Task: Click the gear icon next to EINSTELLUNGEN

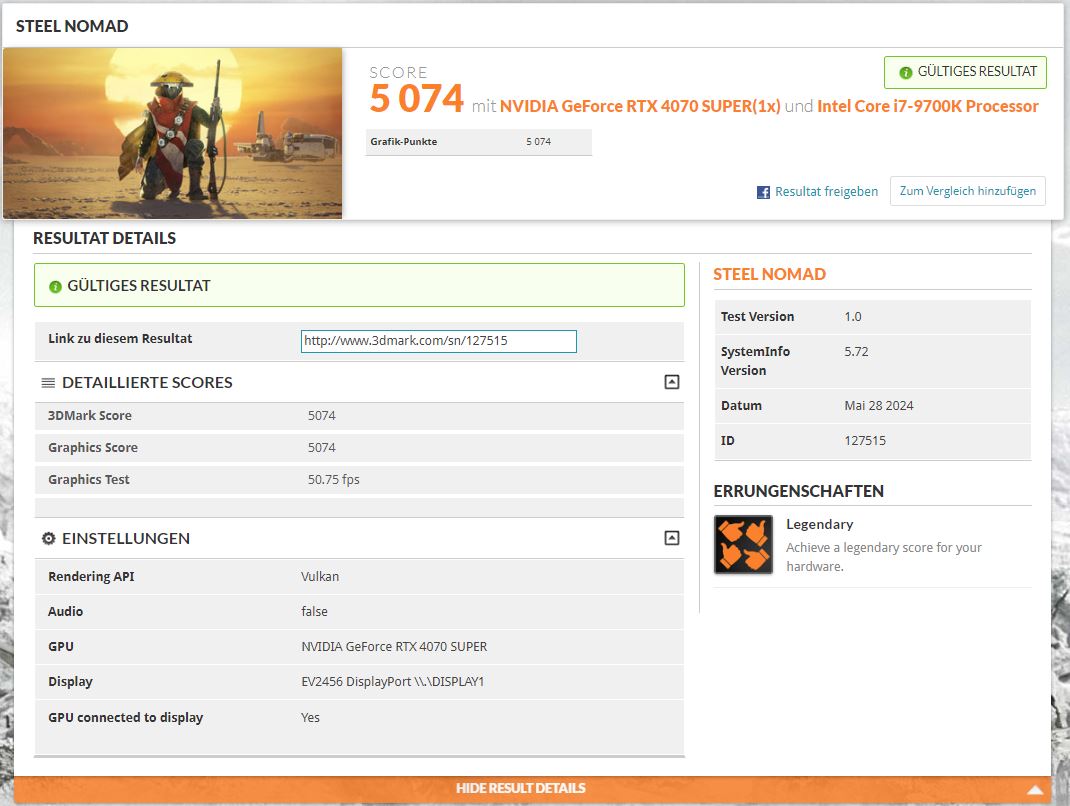Action: tap(48, 538)
